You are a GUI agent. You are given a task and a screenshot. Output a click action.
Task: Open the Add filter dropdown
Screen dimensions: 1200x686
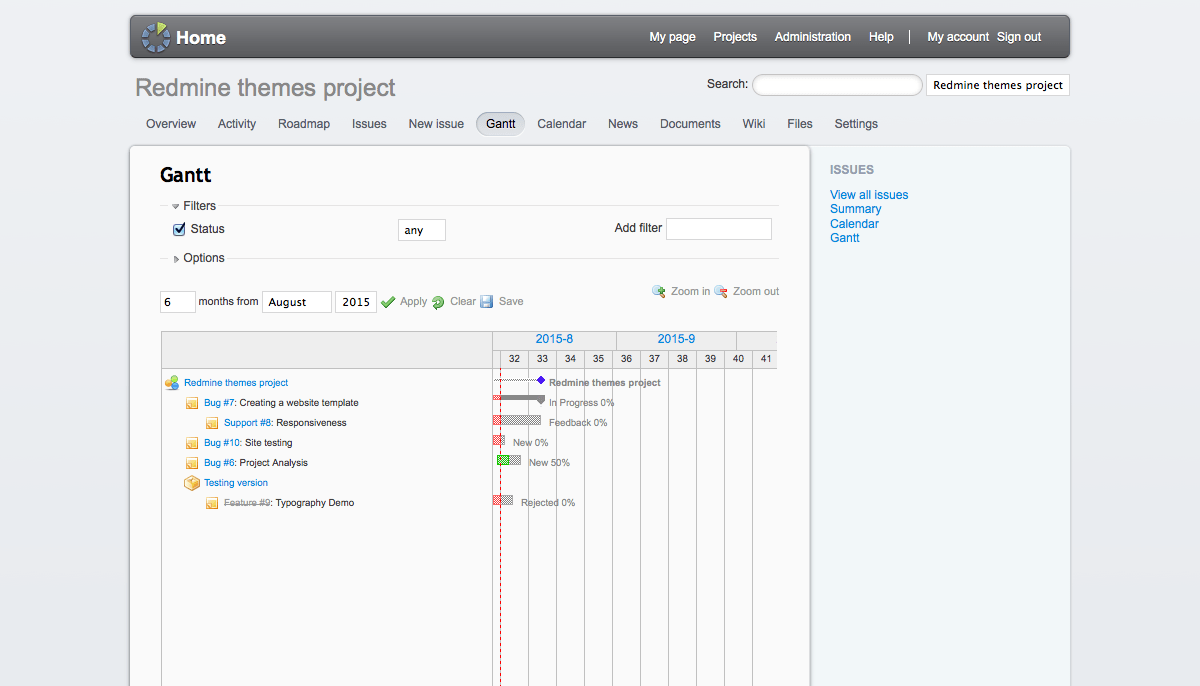point(719,229)
